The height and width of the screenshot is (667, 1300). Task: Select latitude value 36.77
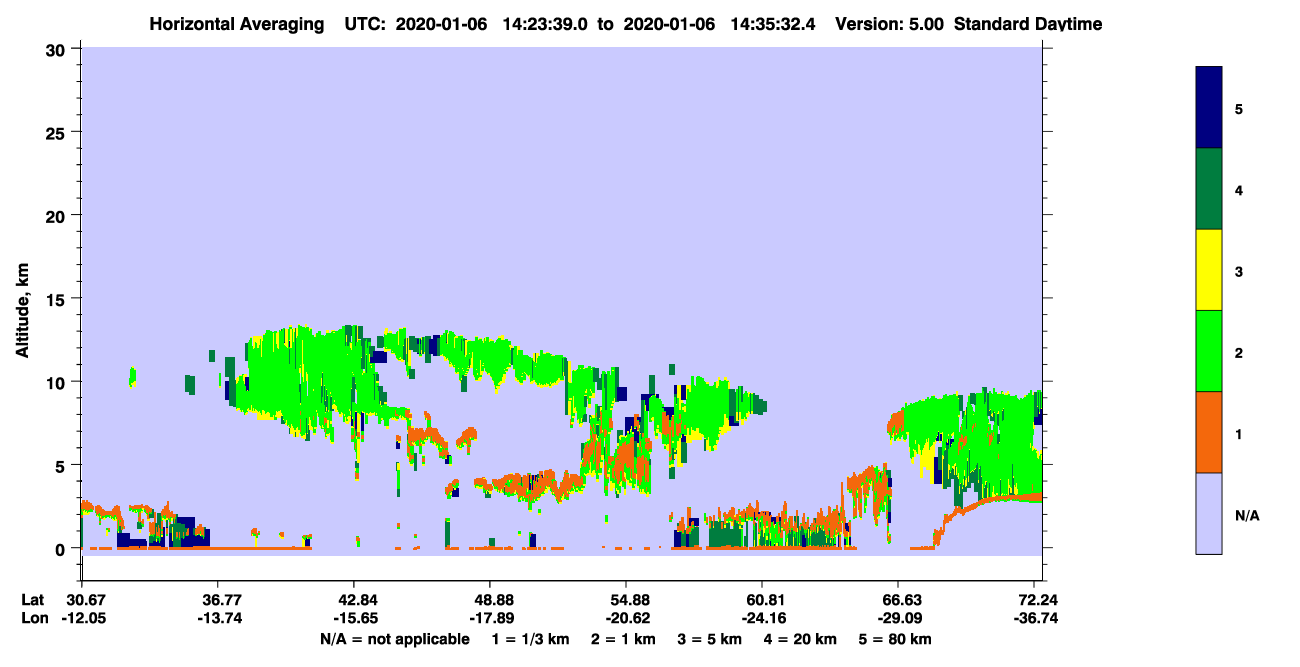217,600
